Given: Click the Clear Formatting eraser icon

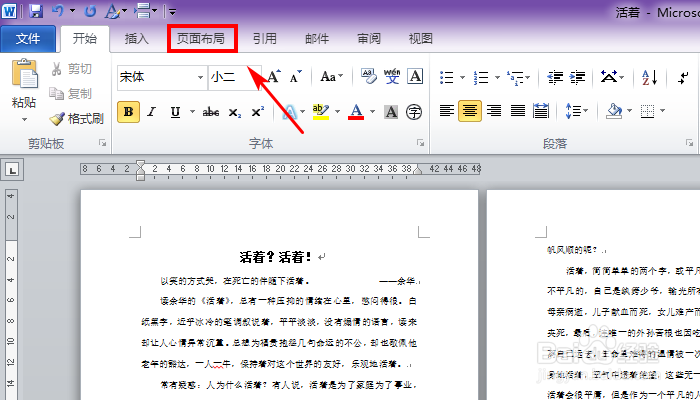Looking at the screenshot, I should [x=369, y=76].
